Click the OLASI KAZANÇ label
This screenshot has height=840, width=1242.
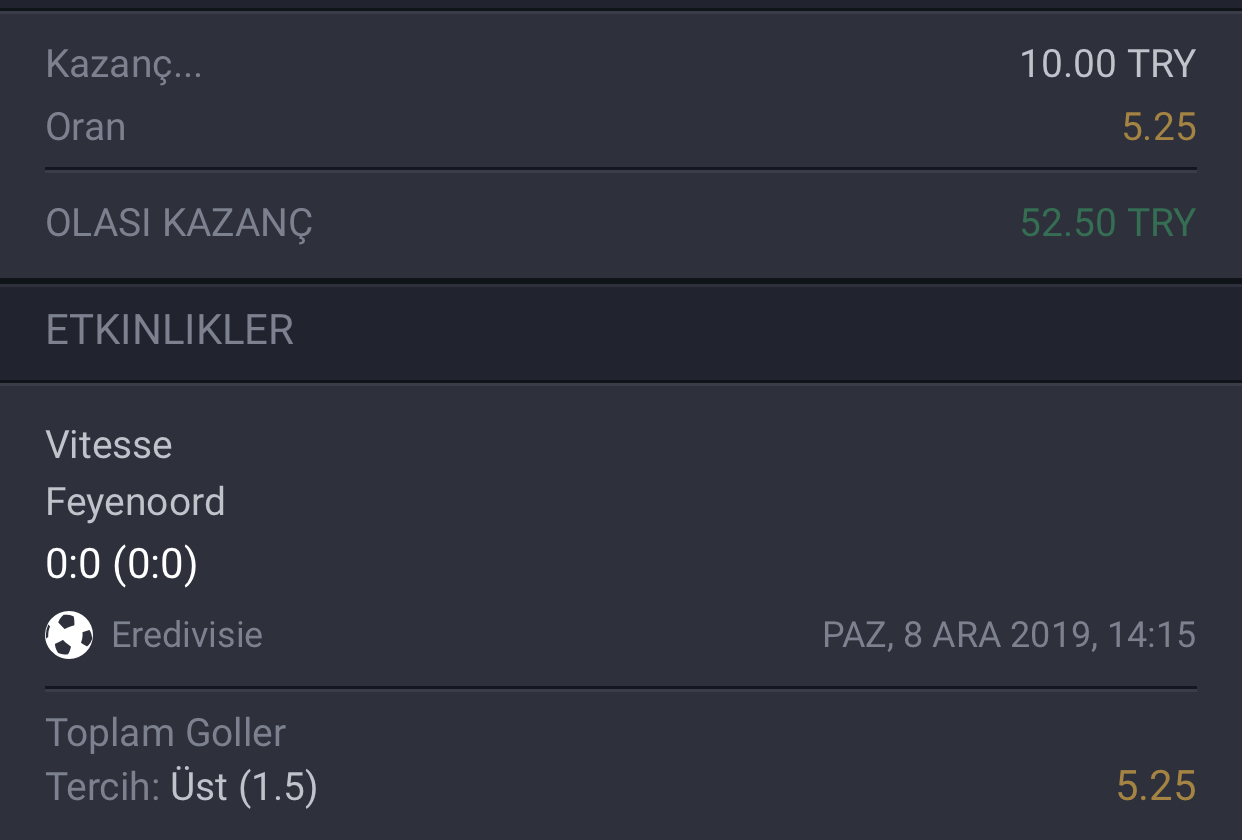pyautogui.click(x=179, y=223)
